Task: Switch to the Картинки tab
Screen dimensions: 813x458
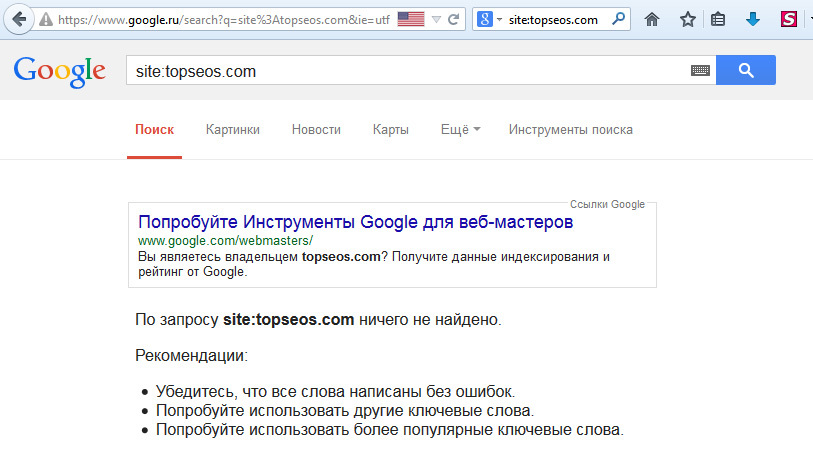Action: click(x=233, y=130)
